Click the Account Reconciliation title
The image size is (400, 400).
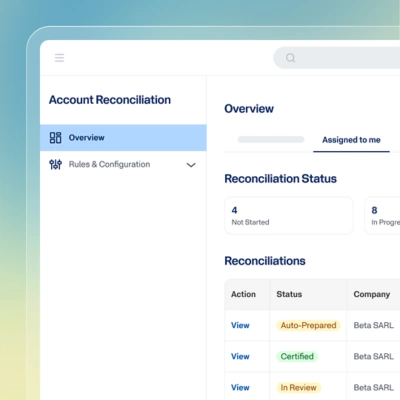pyautogui.click(x=110, y=100)
